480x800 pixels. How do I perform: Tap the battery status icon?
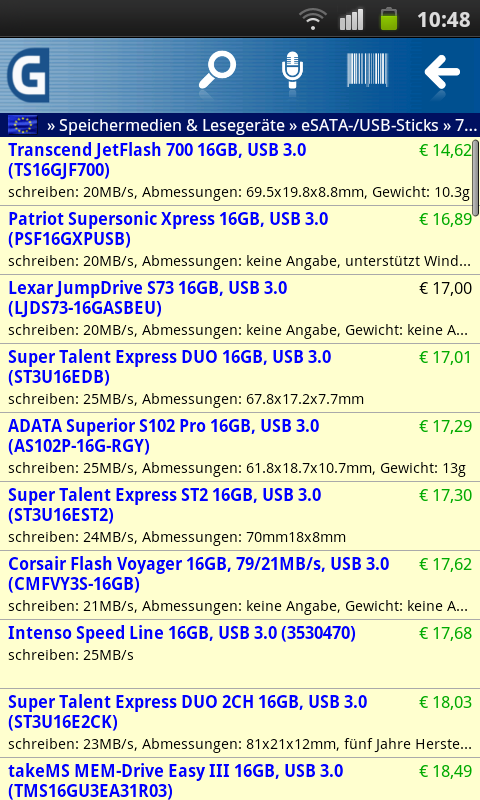389,19
